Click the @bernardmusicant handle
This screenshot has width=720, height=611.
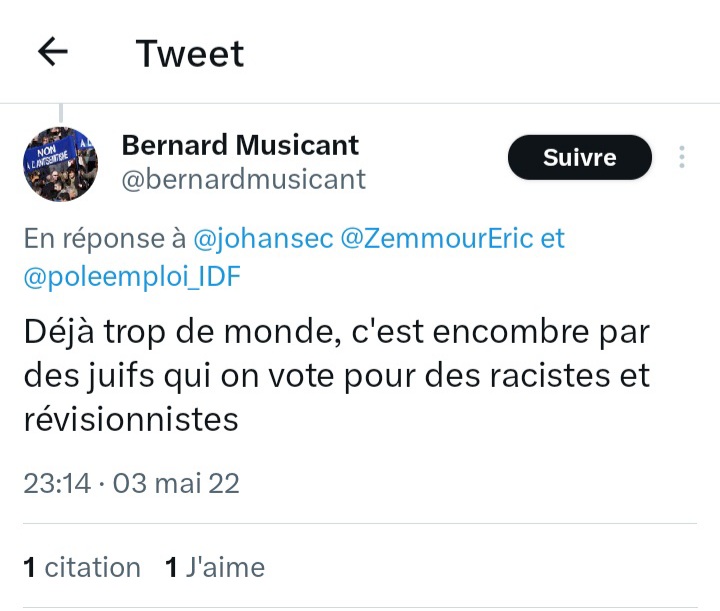[x=243, y=180]
